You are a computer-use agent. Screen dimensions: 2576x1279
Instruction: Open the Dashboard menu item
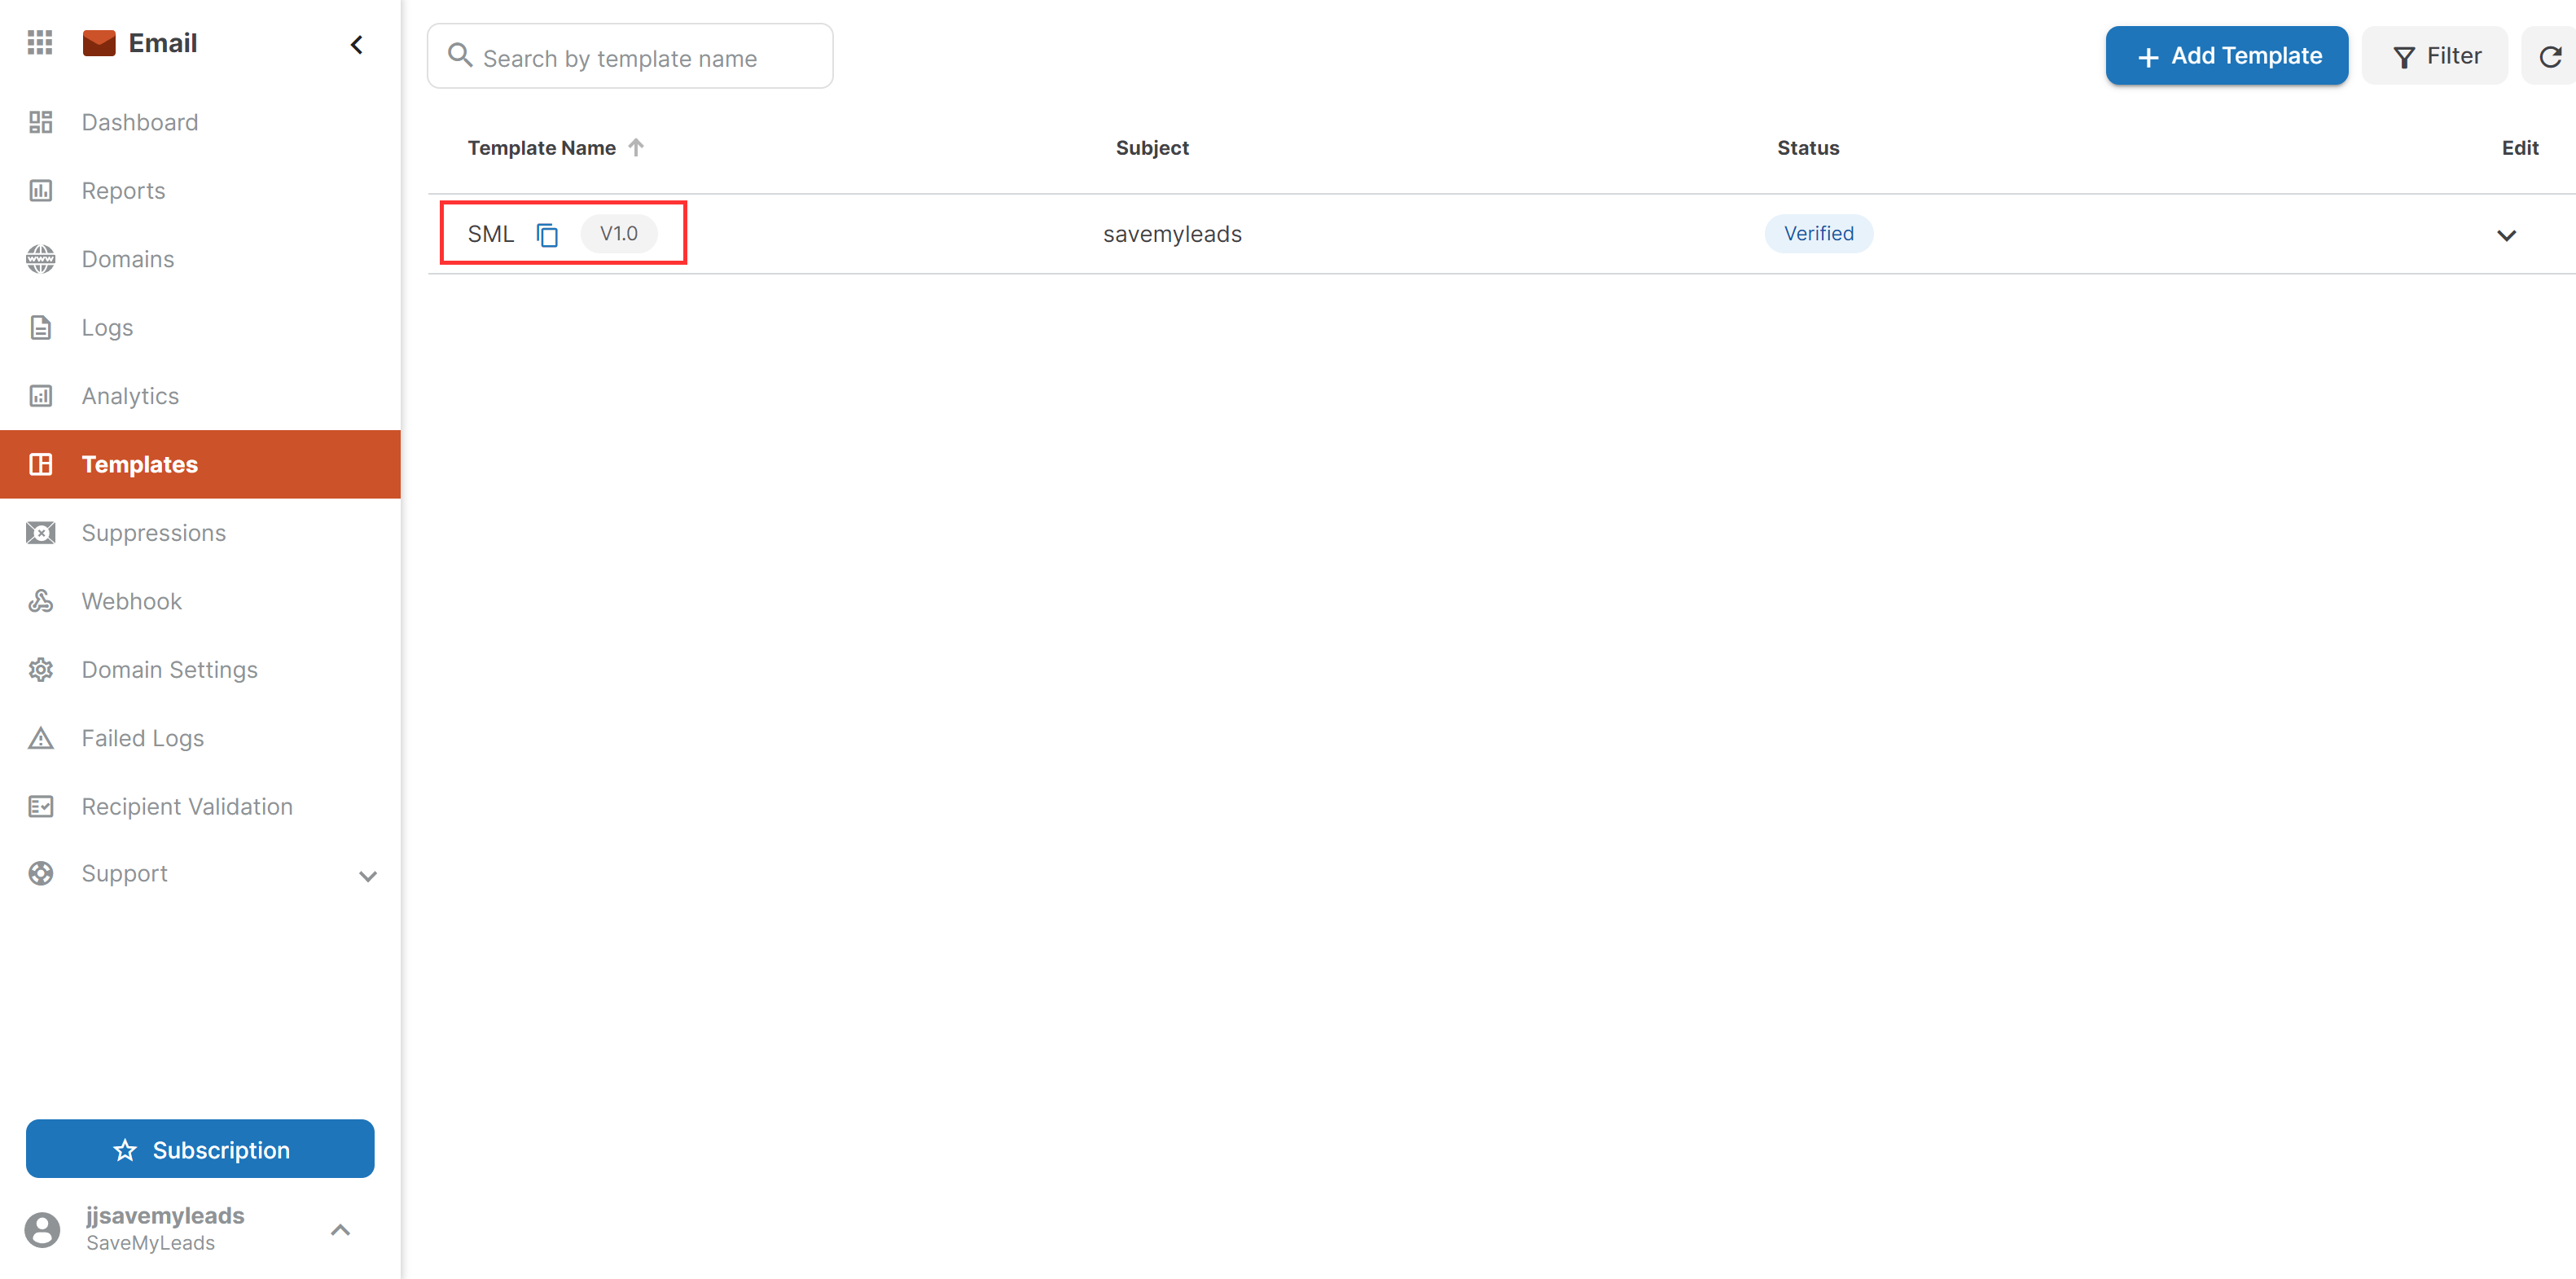click(200, 122)
